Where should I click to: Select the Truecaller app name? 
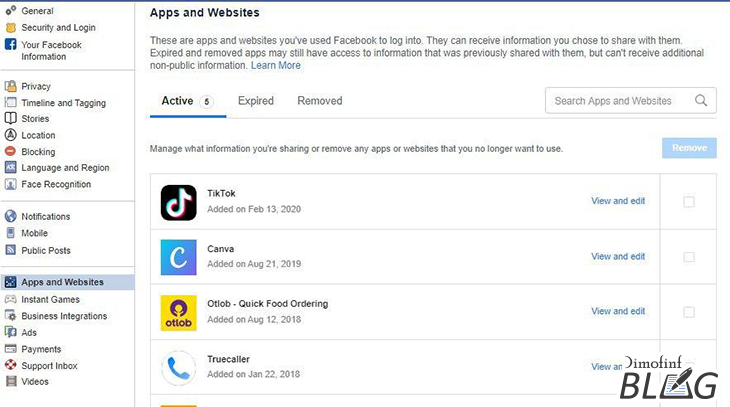coord(228,359)
